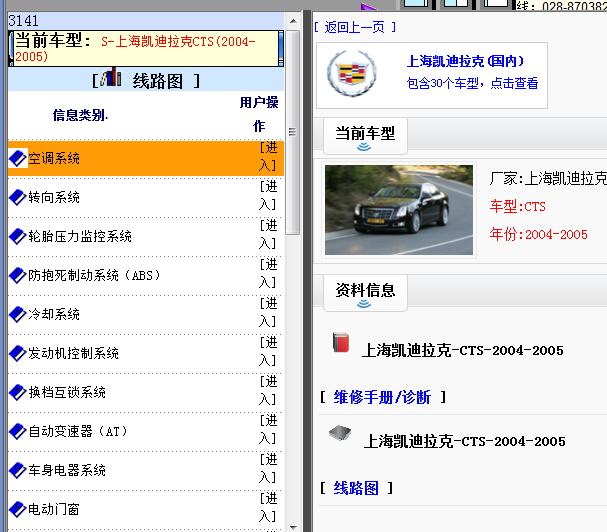Select the 发动机控制系统 row text

click(x=74, y=353)
